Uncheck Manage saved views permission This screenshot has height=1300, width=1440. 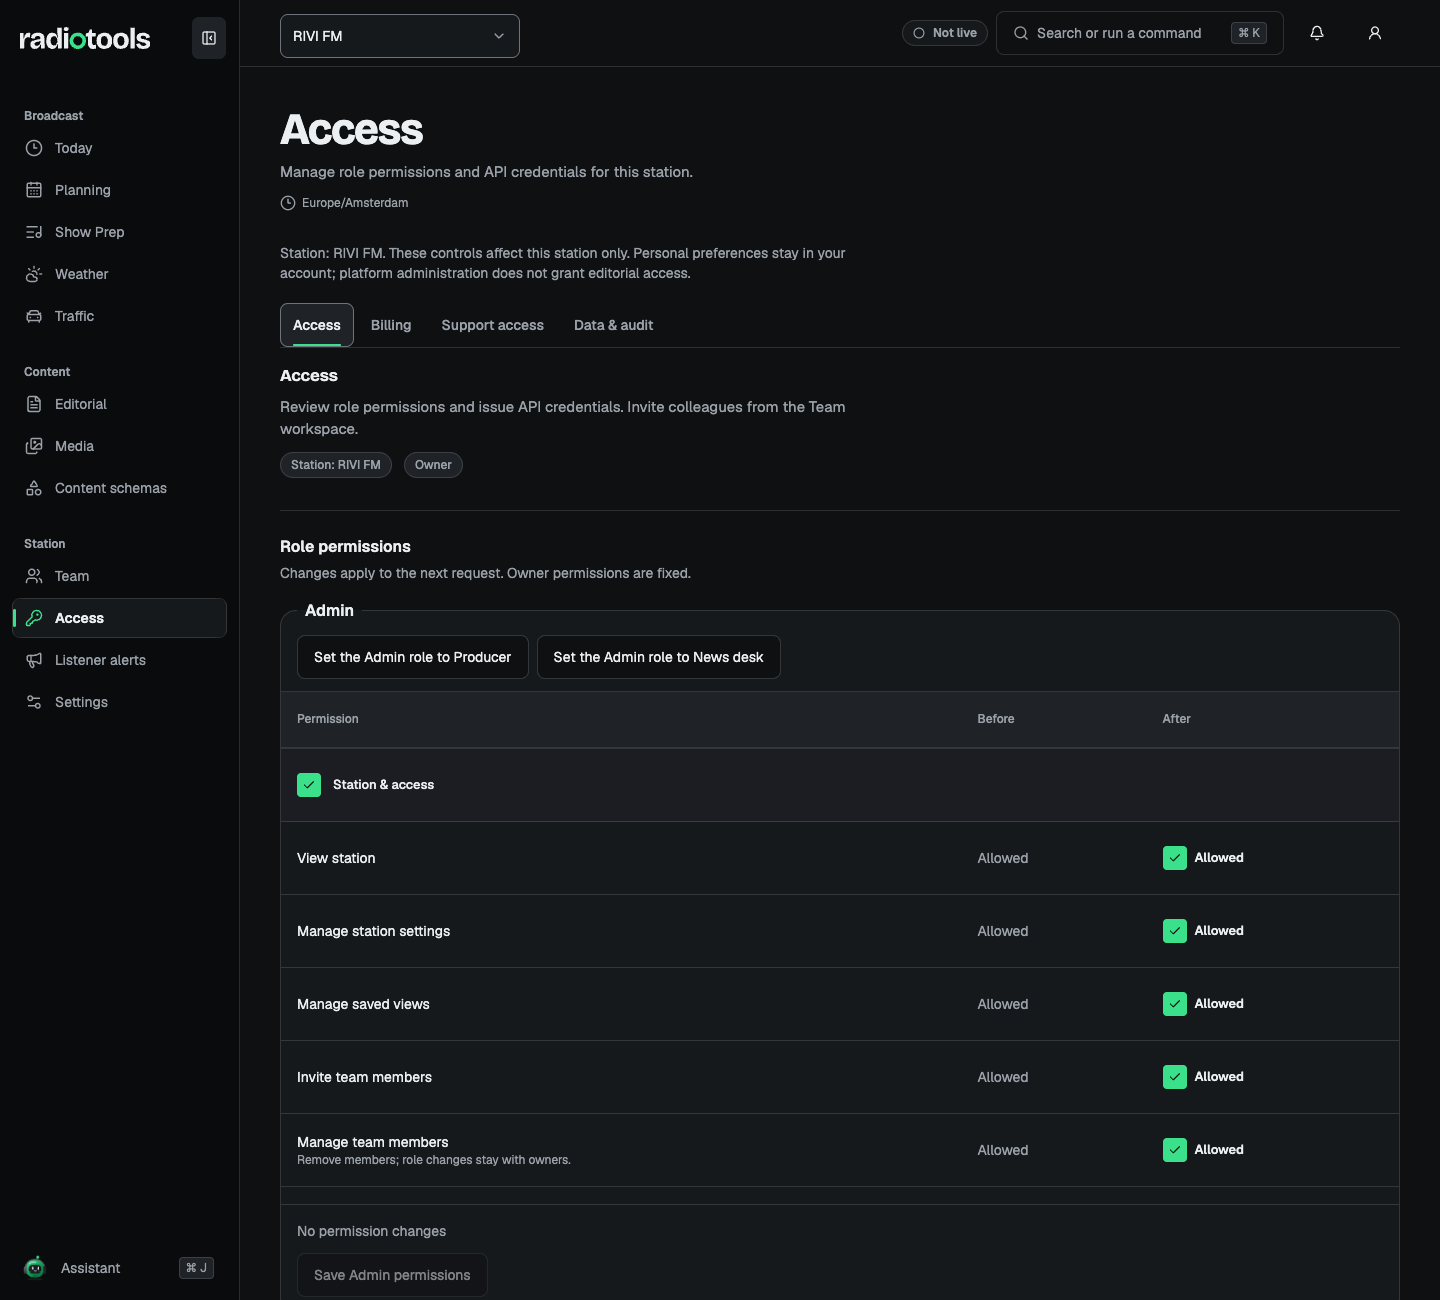pos(1175,1004)
